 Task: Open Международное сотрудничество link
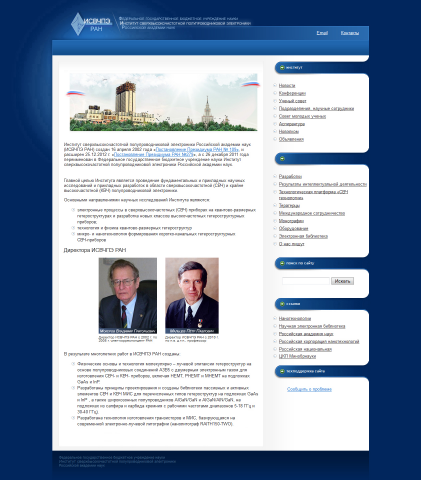tap(312, 213)
